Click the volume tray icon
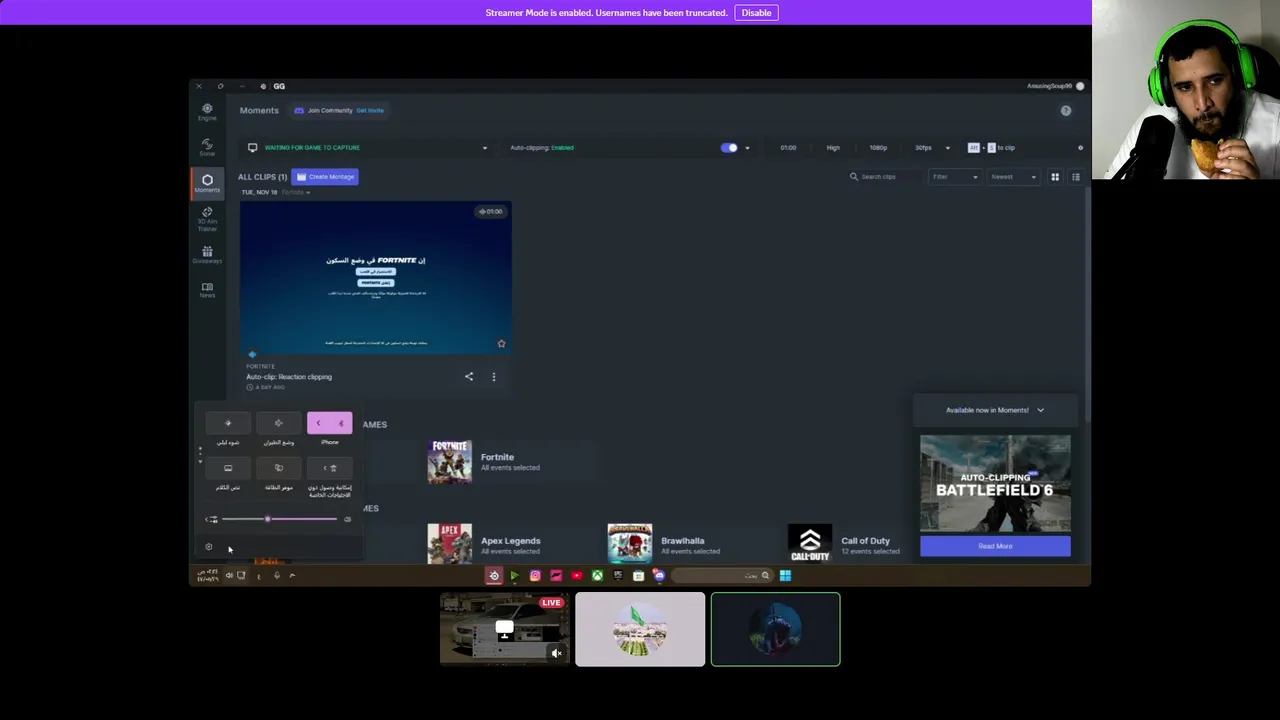Image resolution: width=1280 pixels, height=720 pixels. point(229,575)
